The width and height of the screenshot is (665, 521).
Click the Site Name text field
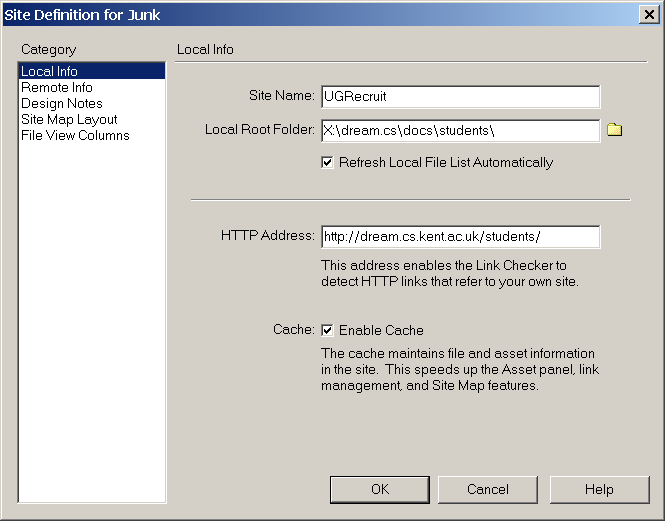pos(461,97)
